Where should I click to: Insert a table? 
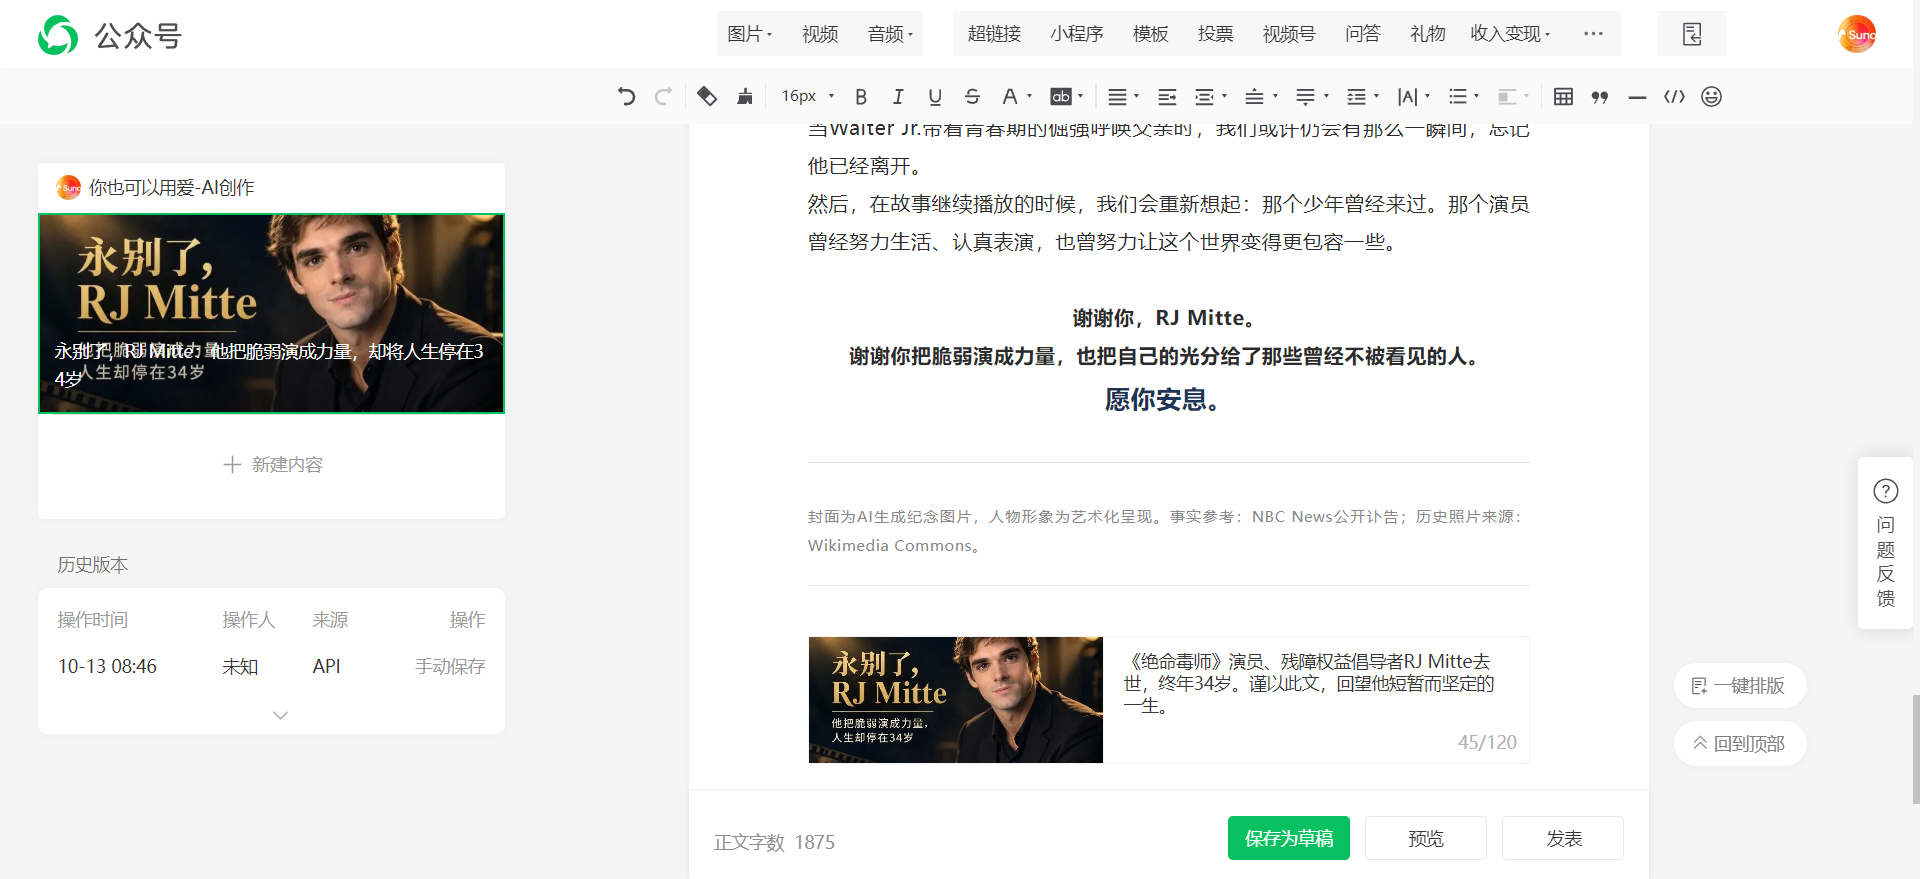(x=1563, y=96)
